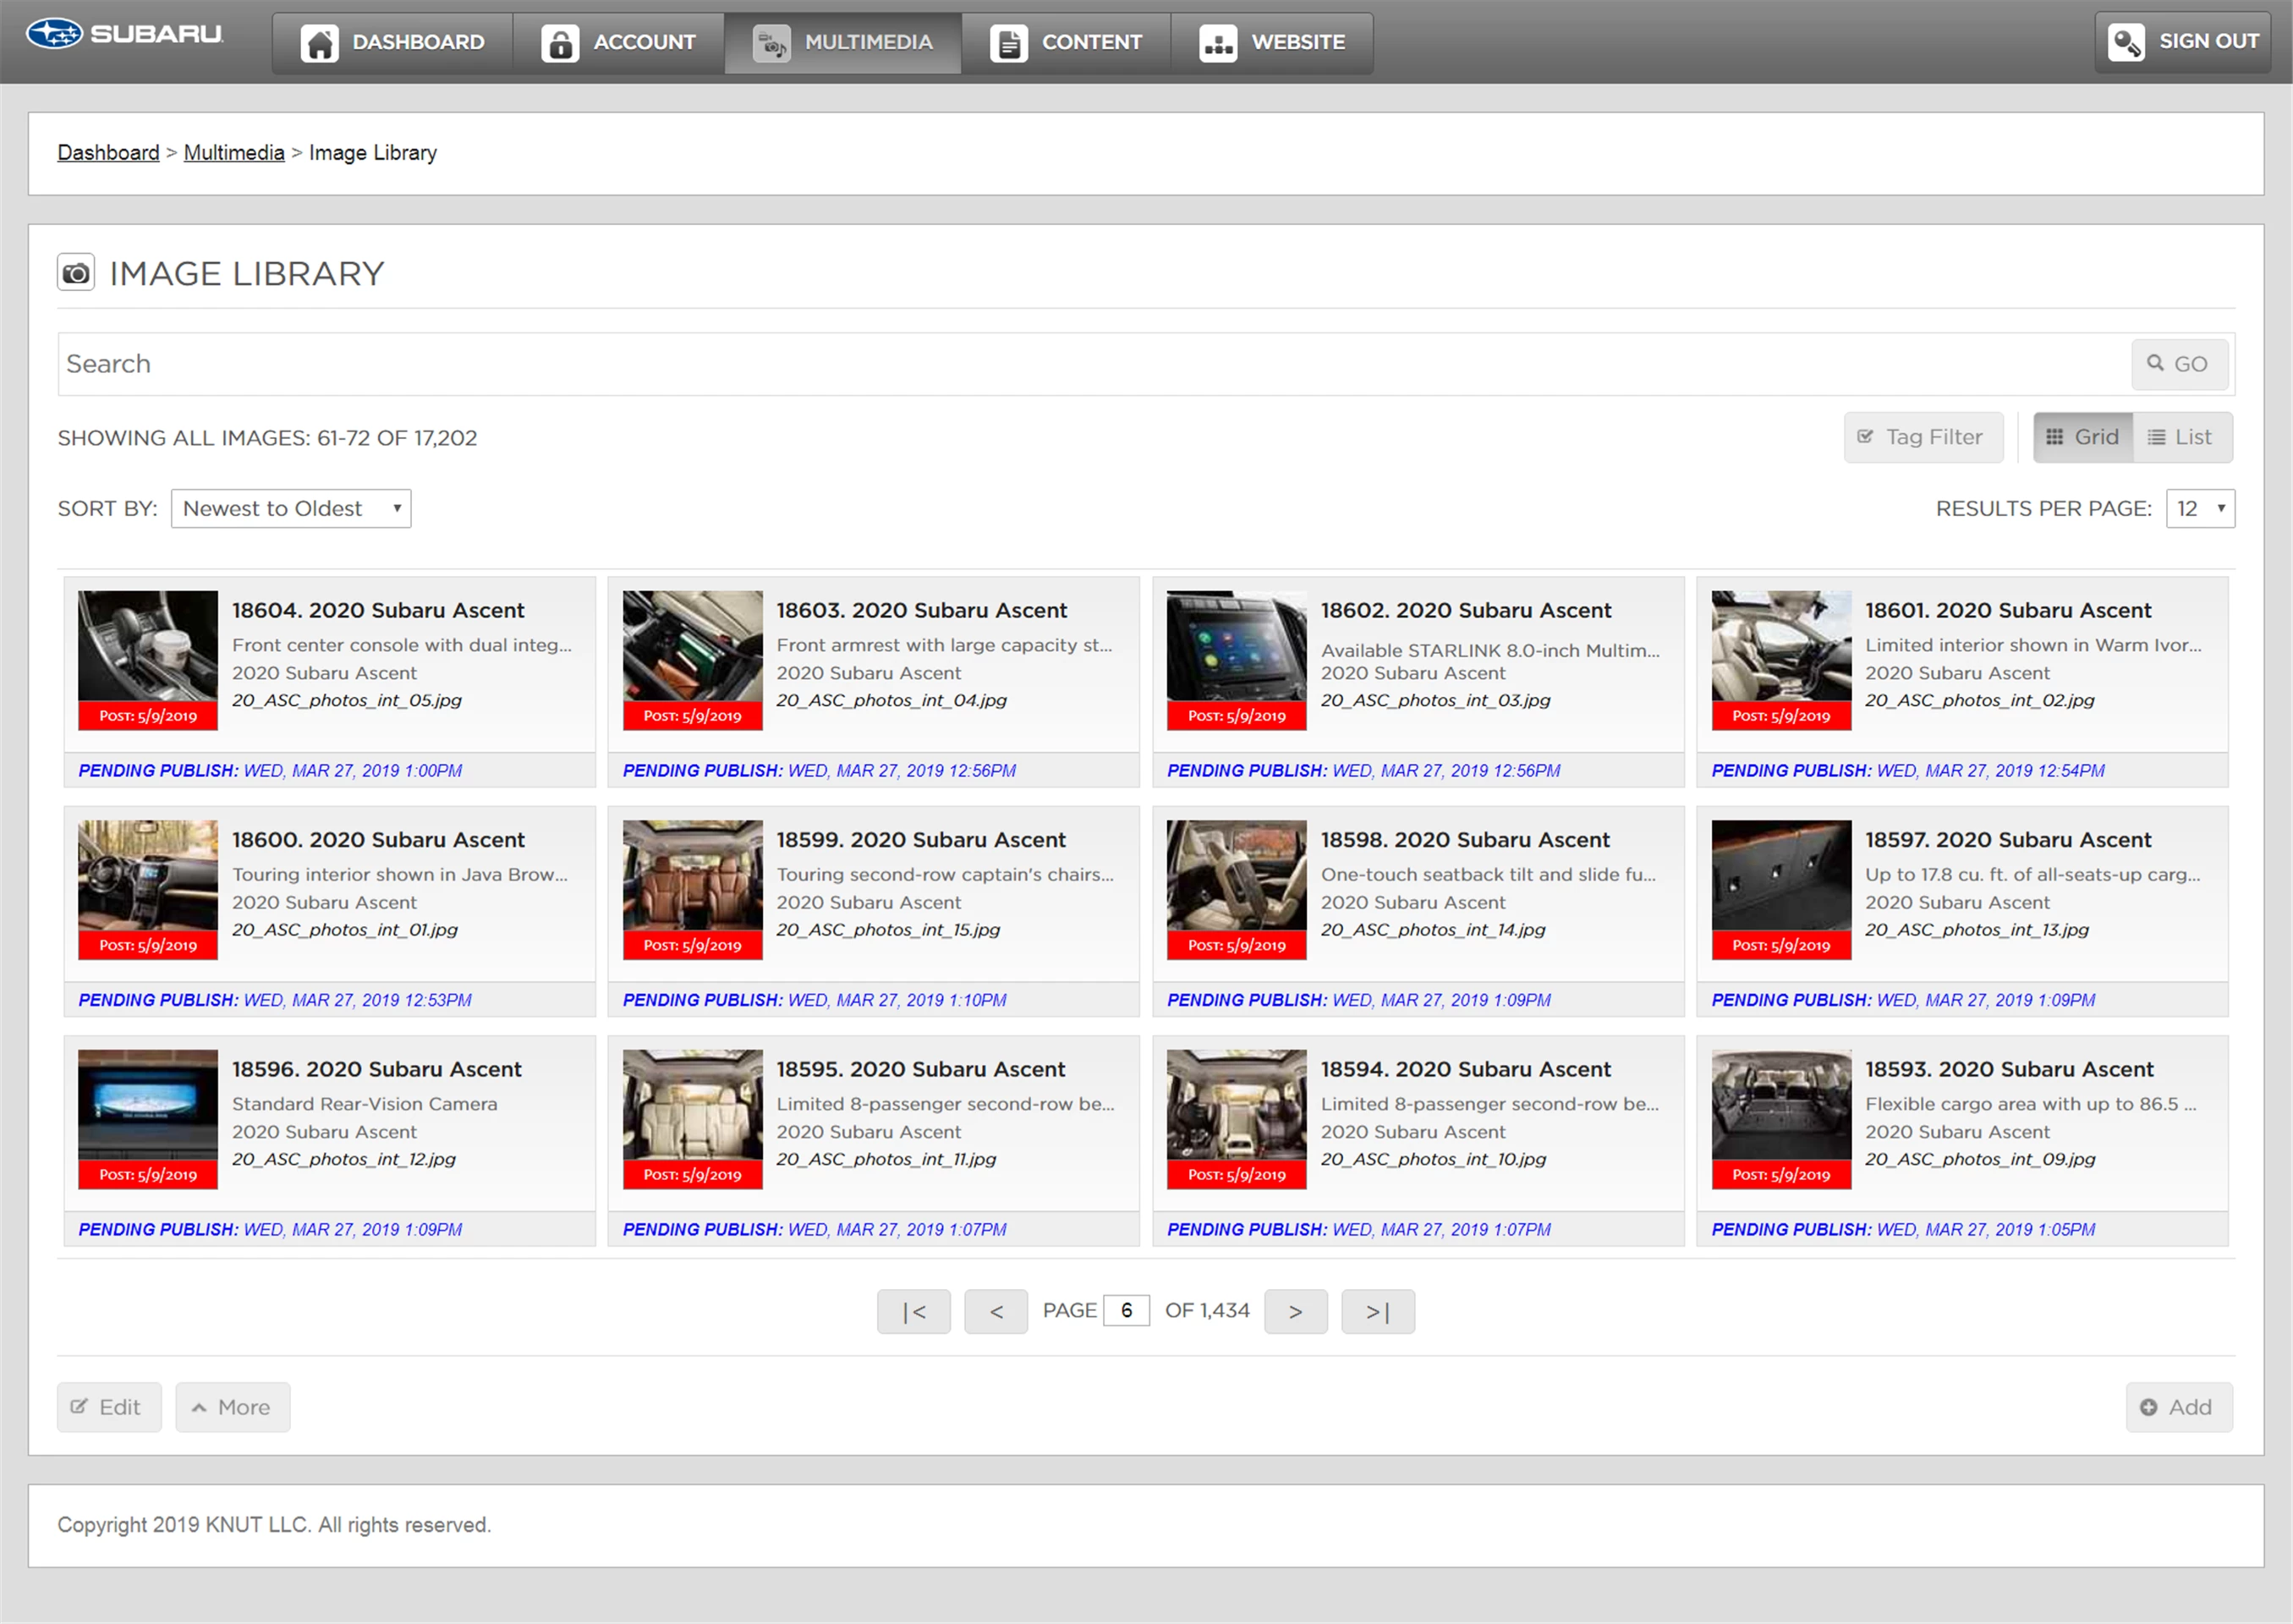Viewport: 2293px width, 1624px height.
Task: Go to the next page arrow
Action: click(1295, 1311)
